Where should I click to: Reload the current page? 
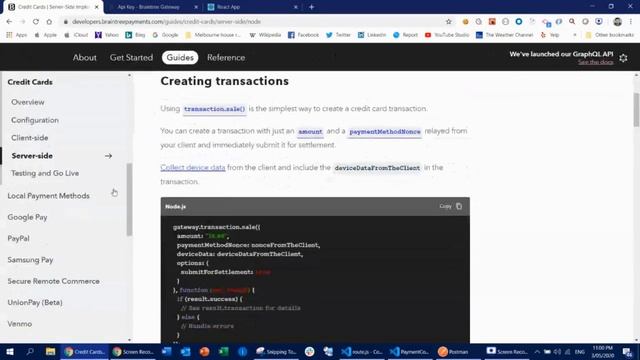(x=36, y=22)
